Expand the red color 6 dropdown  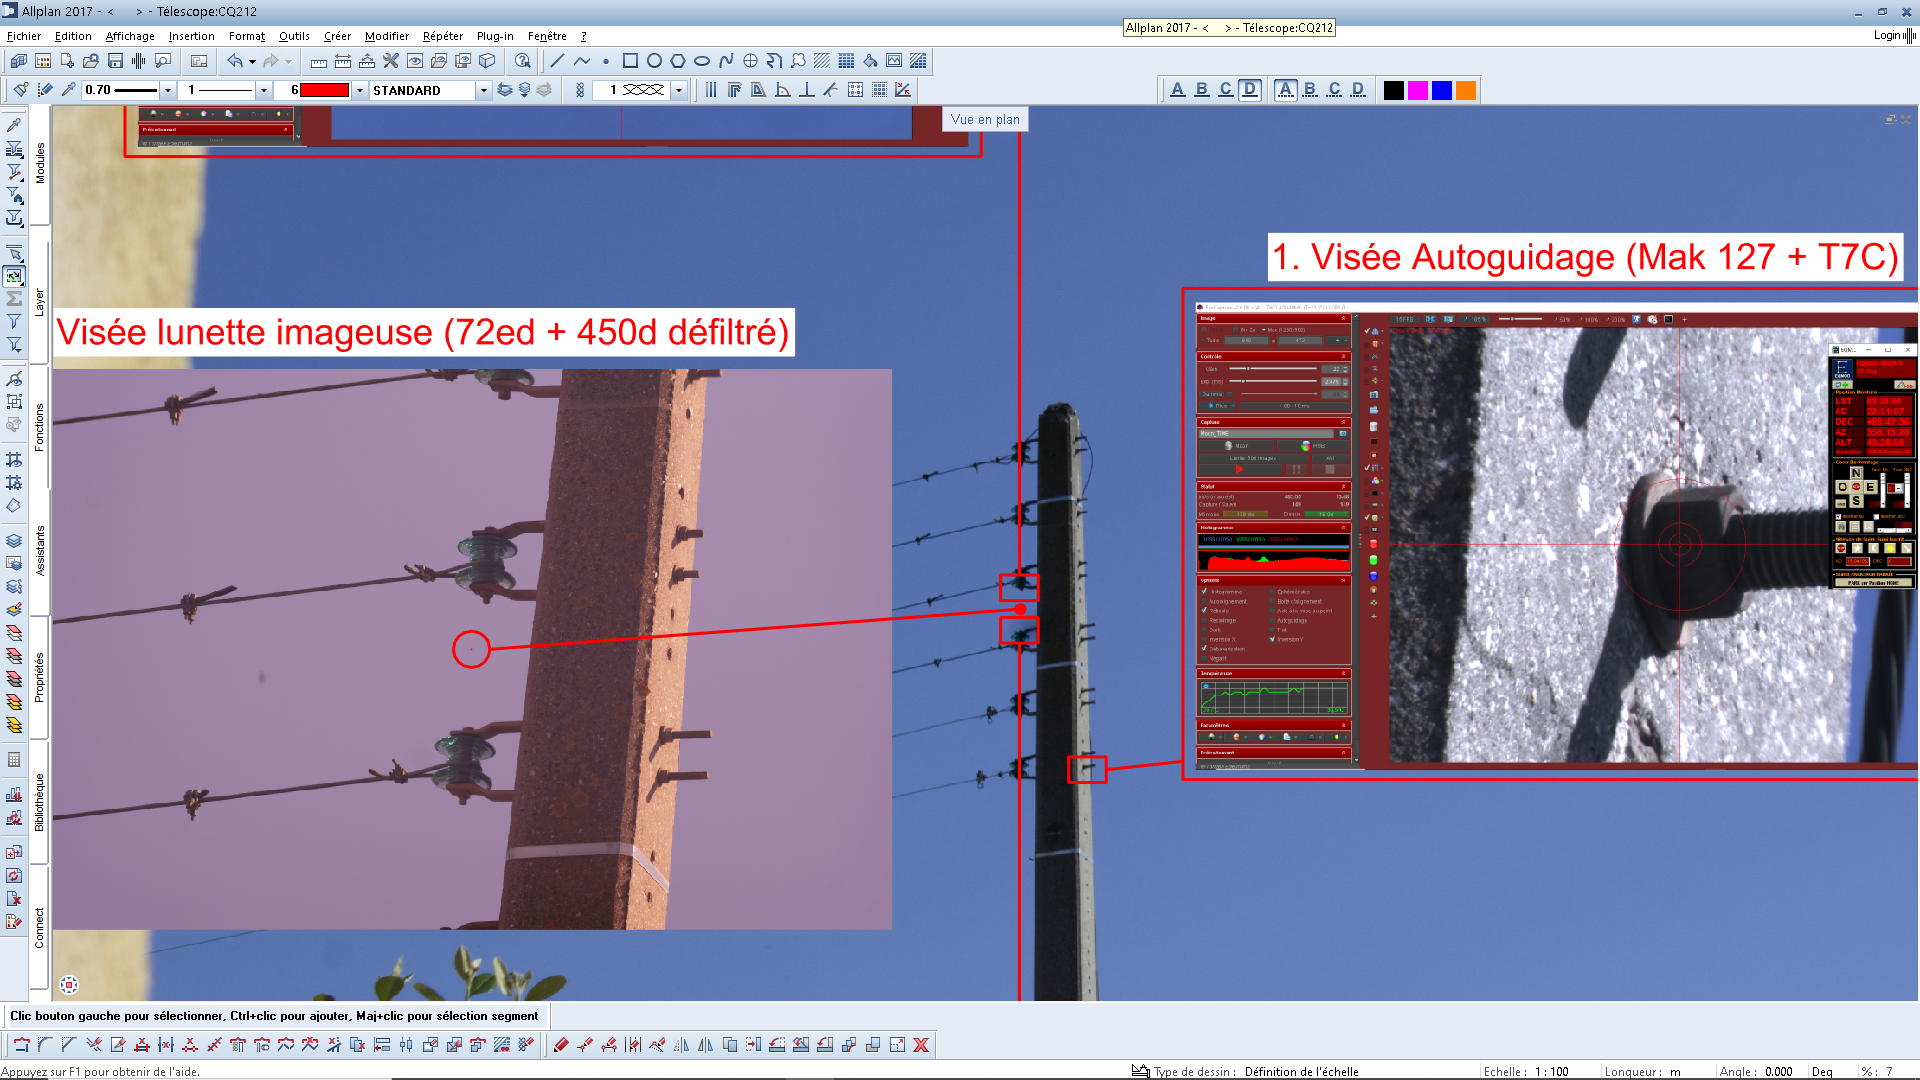pos(359,90)
